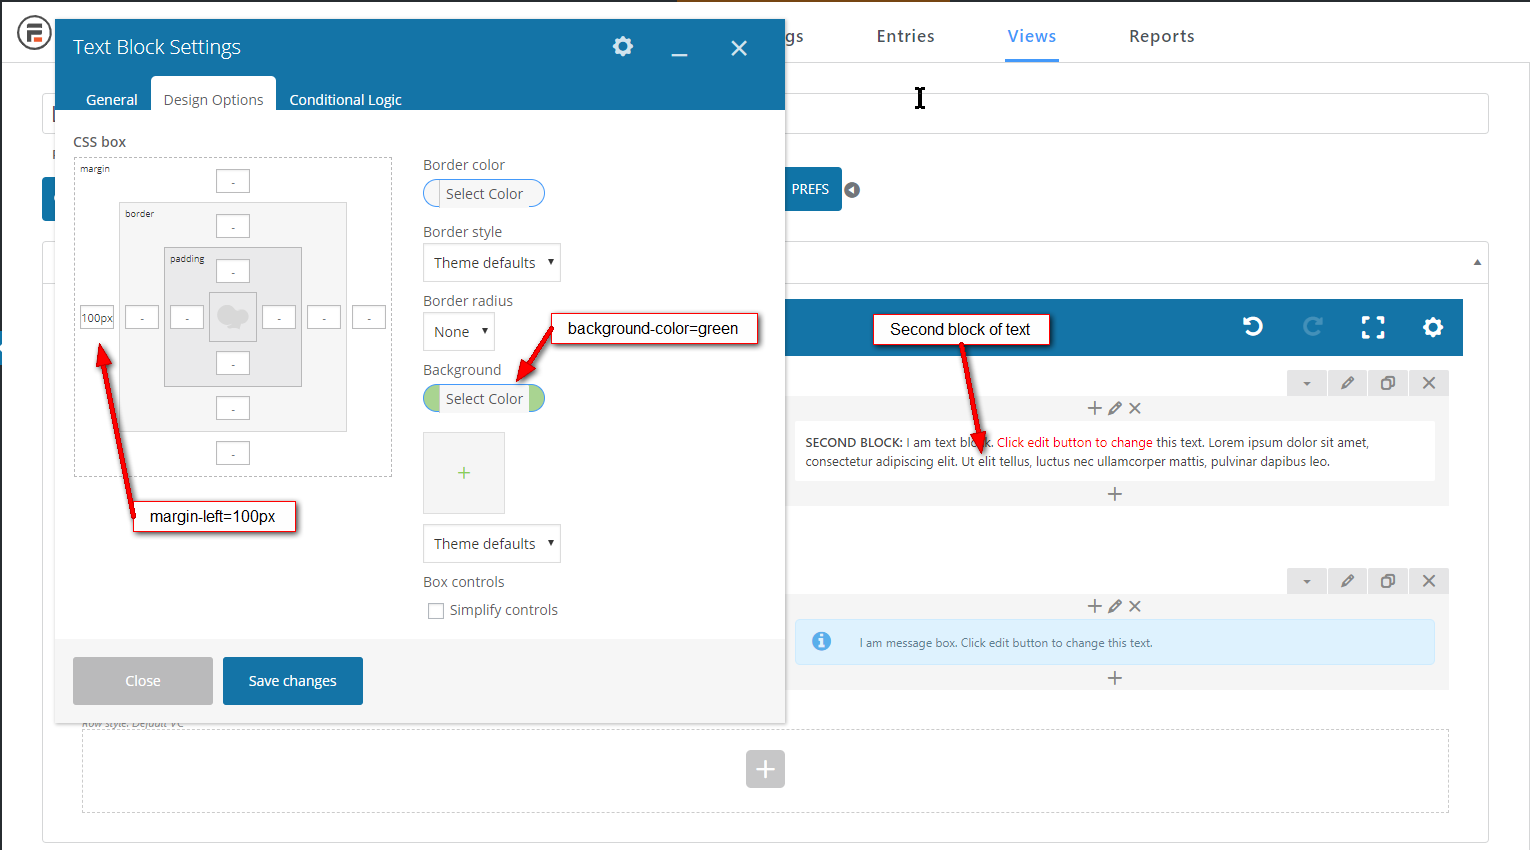This screenshot has width=1530, height=850.
Task: Expand row options arrow for message box row
Action: coord(1307,581)
